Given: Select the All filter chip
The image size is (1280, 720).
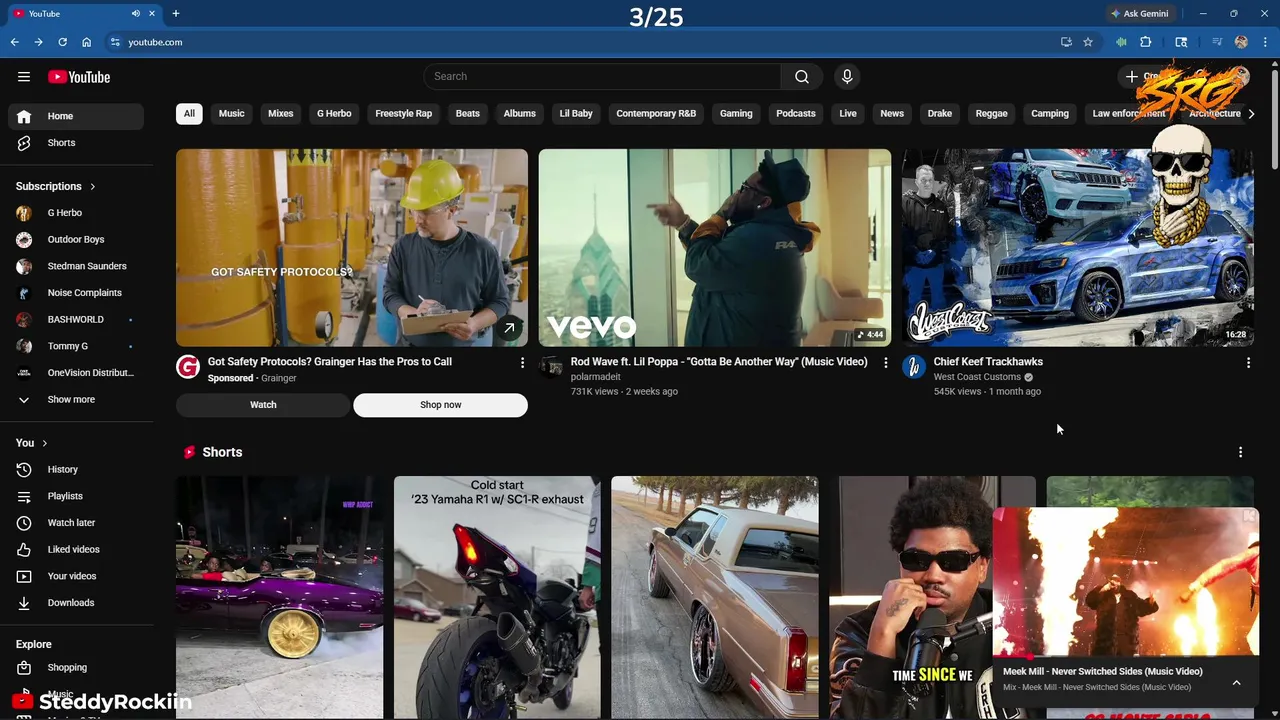Looking at the screenshot, I should click(x=189, y=114).
